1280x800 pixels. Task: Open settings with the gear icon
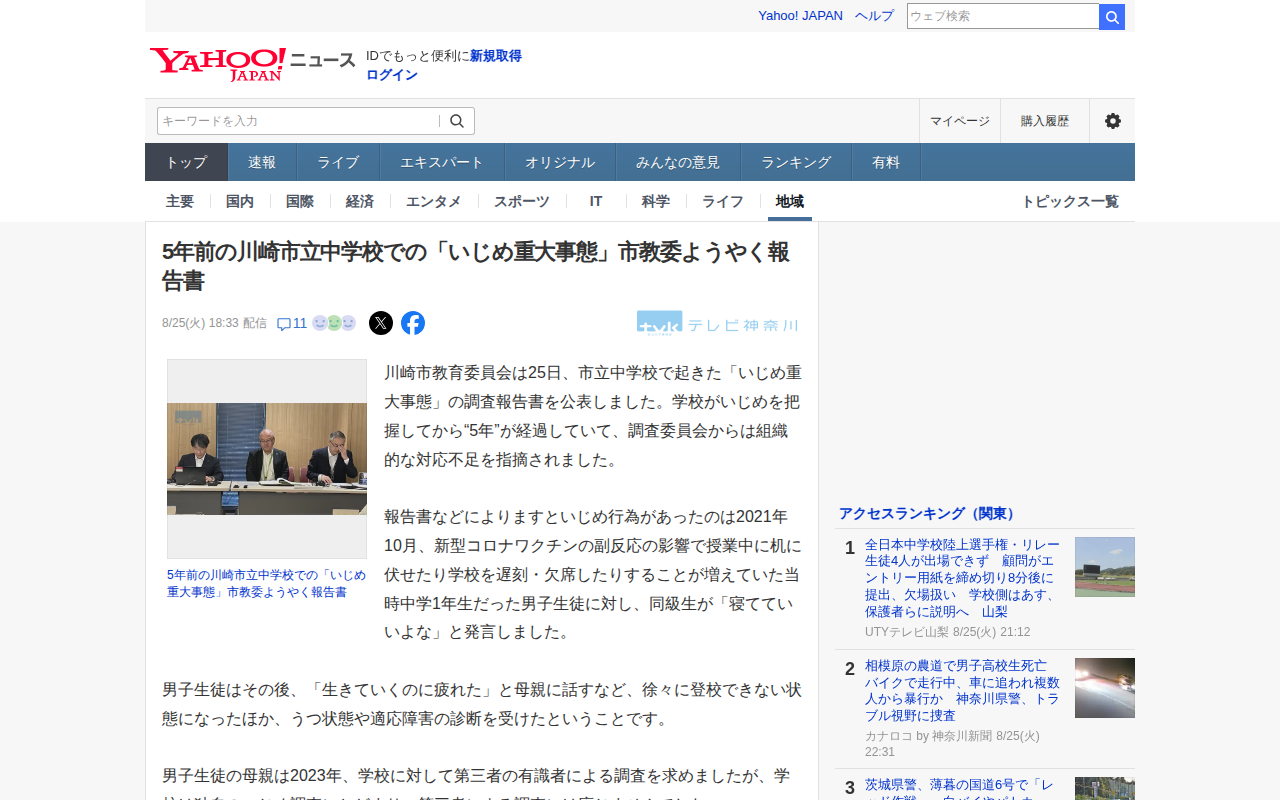pos(1112,121)
